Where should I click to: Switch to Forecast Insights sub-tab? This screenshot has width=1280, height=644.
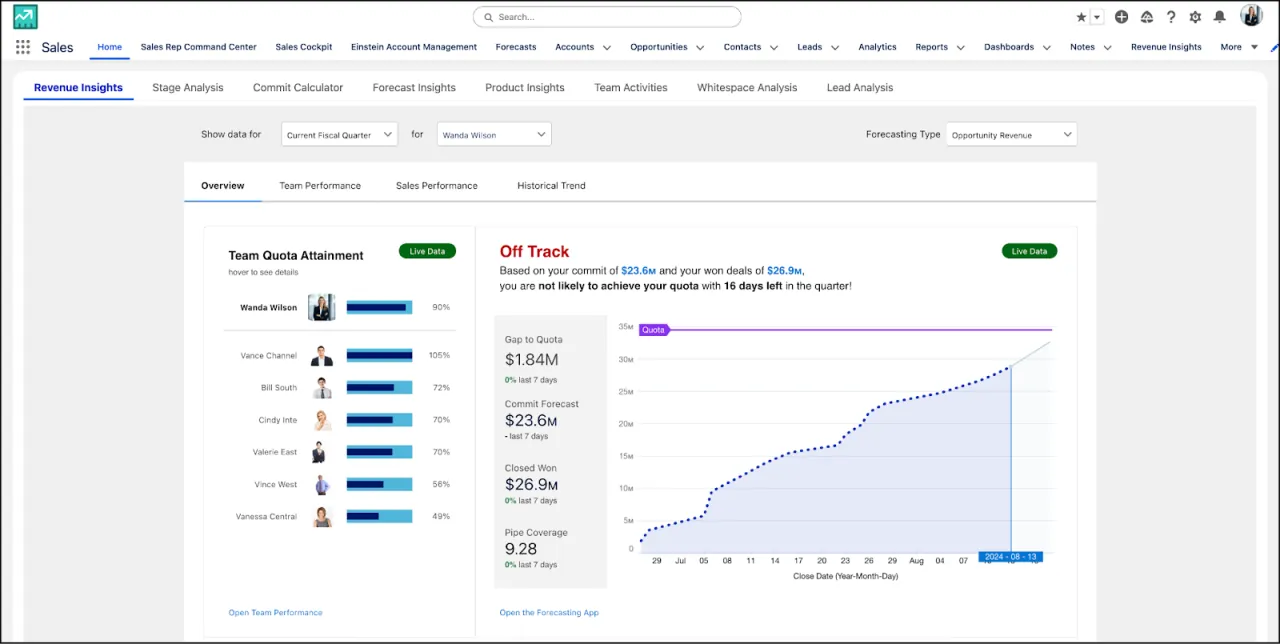click(x=414, y=88)
